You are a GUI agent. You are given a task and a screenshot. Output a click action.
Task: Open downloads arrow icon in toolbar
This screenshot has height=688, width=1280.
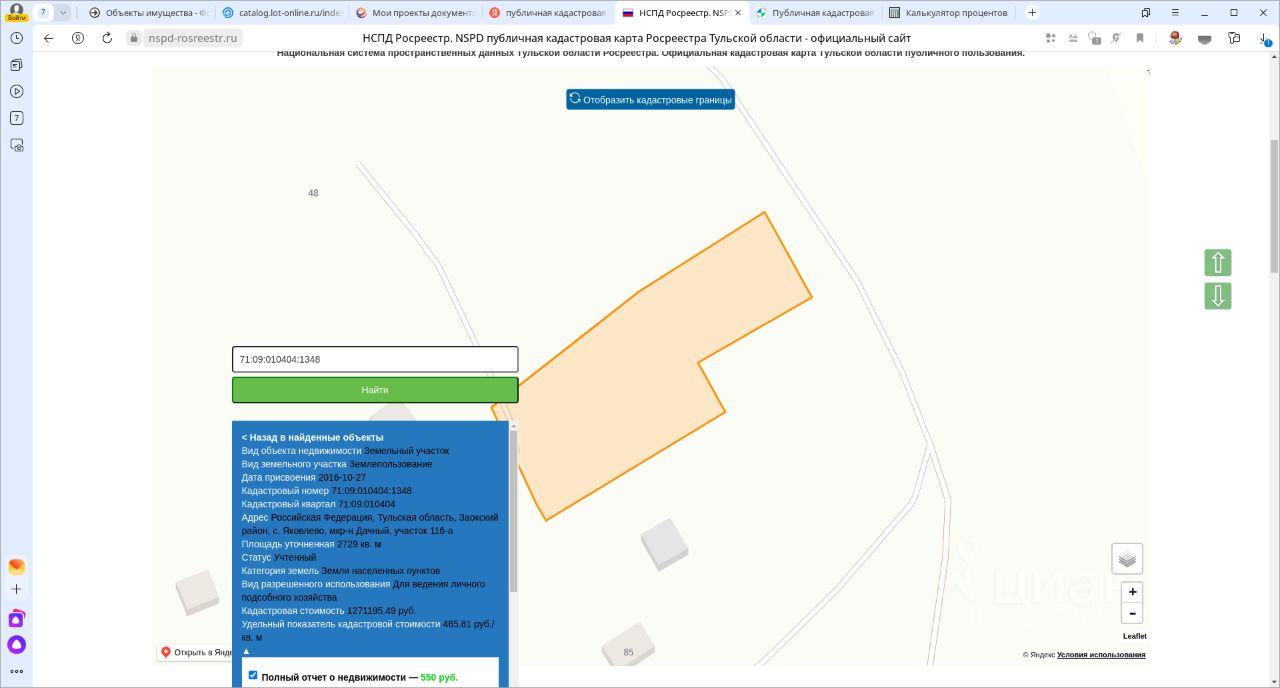pyautogui.click(x=1264, y=38)
